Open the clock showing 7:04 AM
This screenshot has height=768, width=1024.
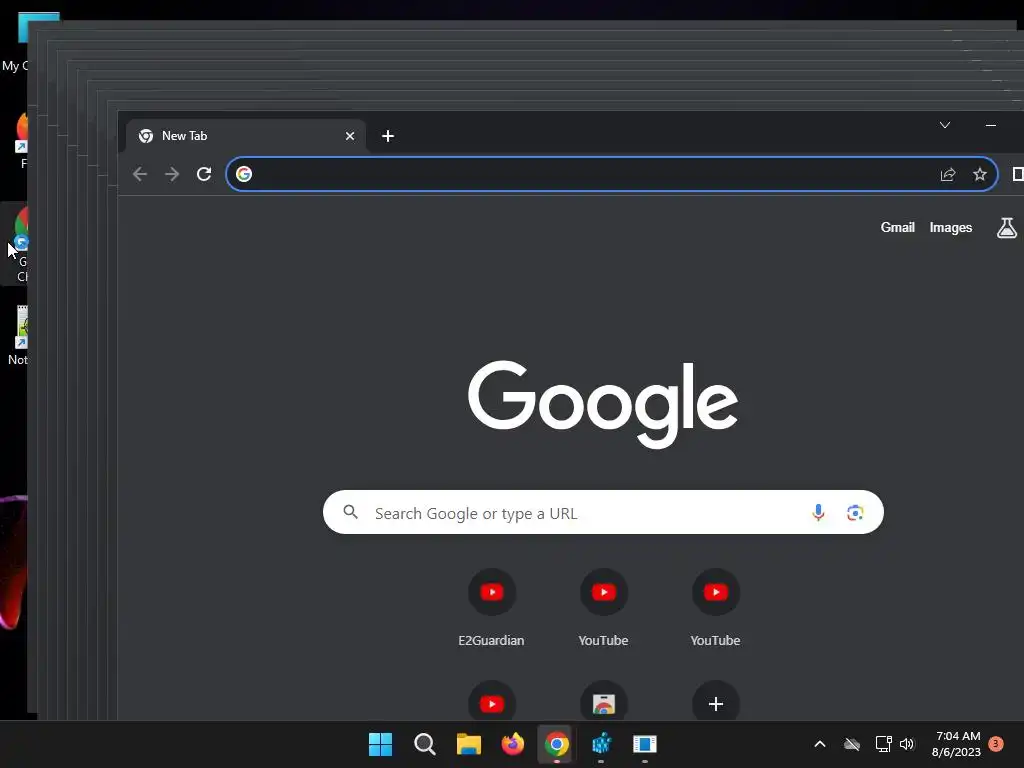[957, 744]
